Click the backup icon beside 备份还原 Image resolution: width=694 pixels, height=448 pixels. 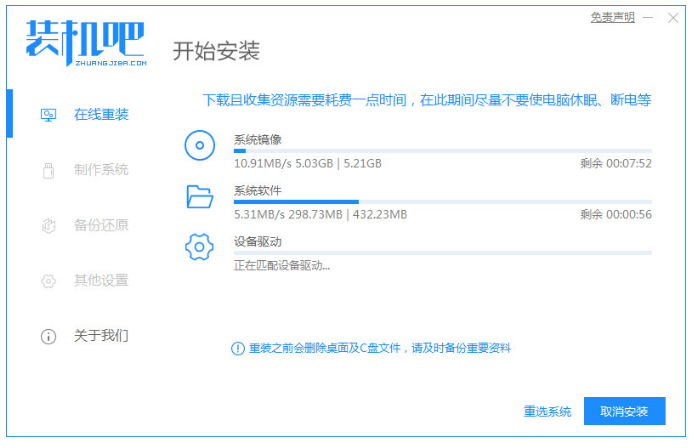pos(48,225)
